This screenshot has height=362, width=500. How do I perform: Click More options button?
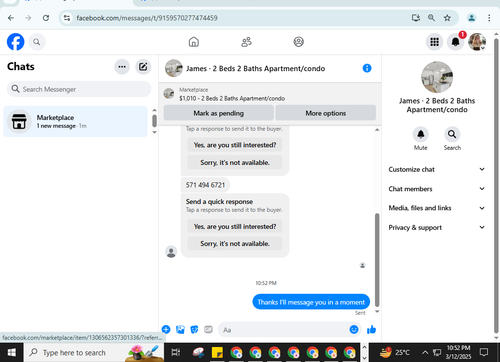pos(326,113)
